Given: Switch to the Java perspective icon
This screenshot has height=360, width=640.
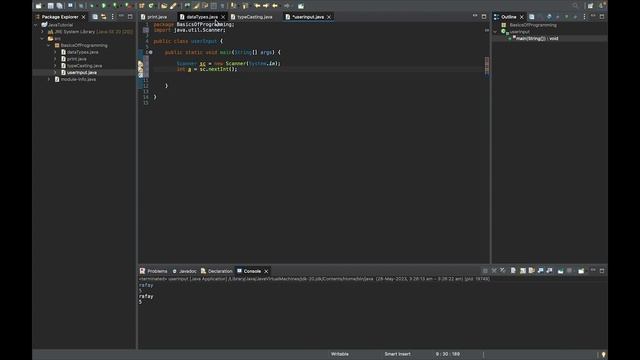Looking at the screenshot, I should tap(602, 6).
